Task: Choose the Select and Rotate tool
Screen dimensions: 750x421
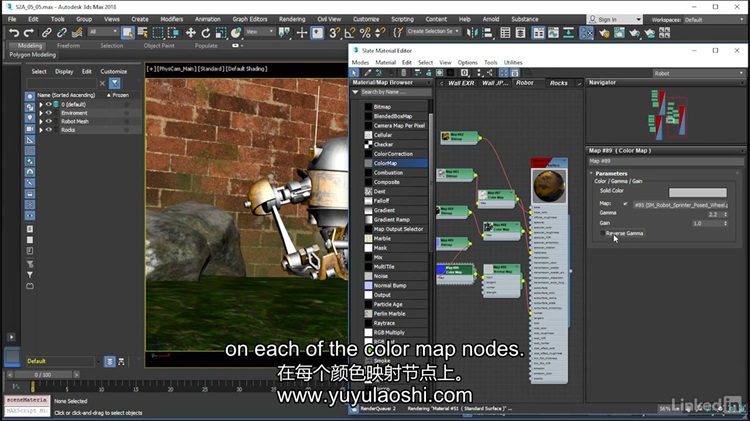Action: (x=206, y=33)
